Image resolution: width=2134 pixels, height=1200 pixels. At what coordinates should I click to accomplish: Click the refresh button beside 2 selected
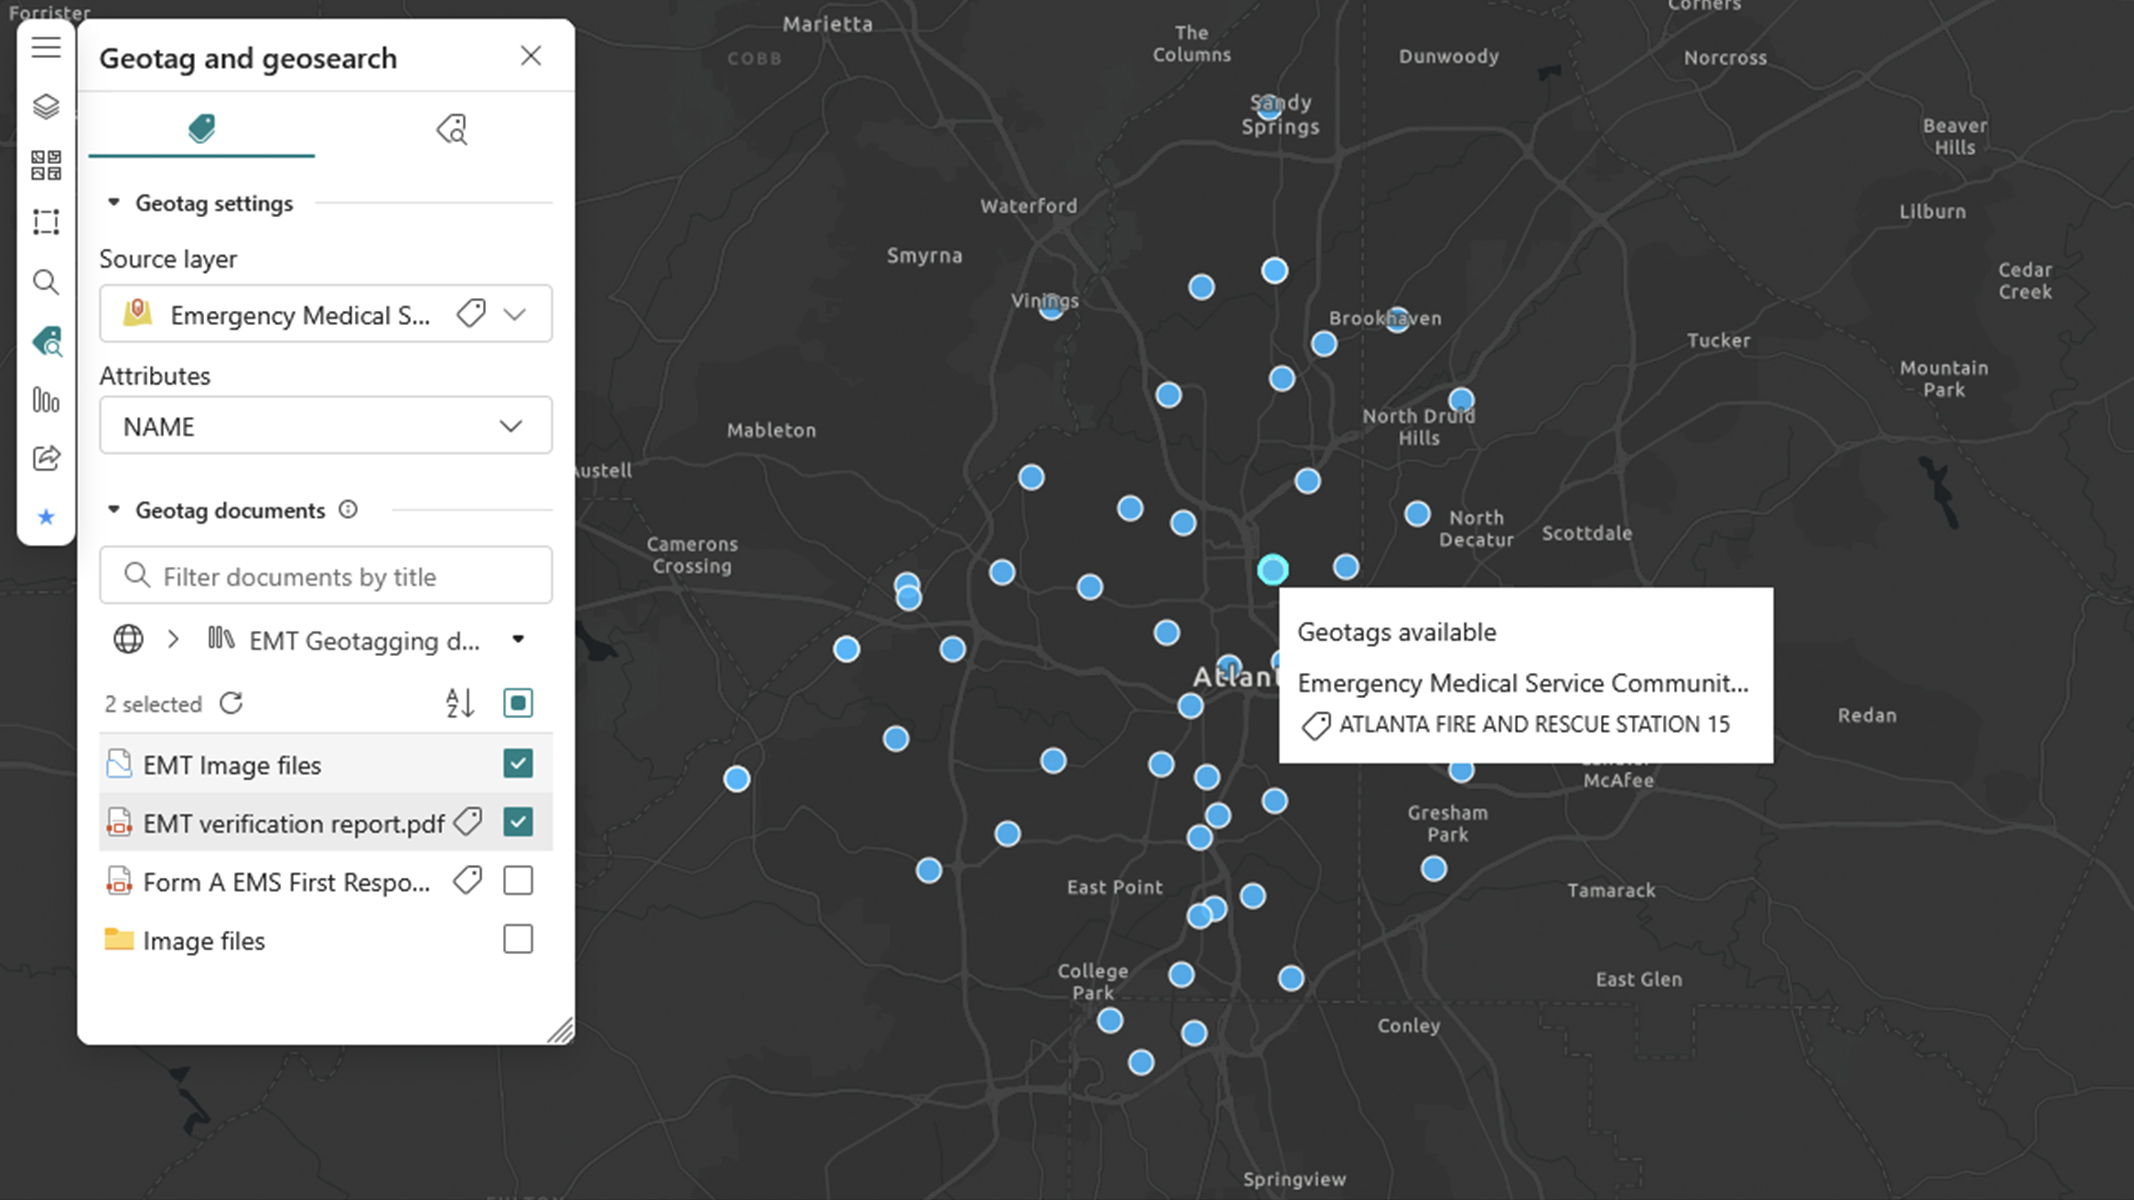click(231, 703)
